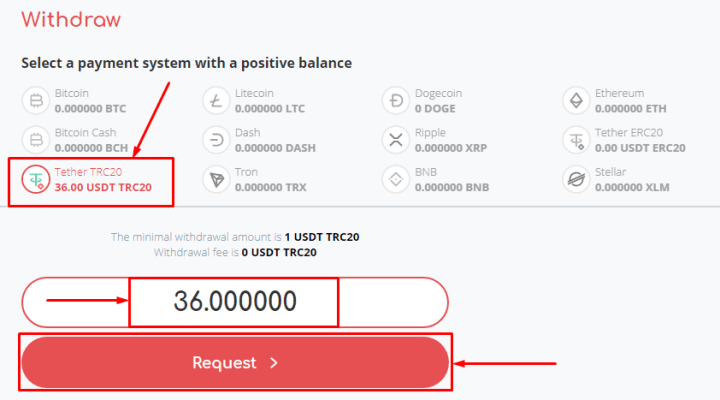Select the Litecoin icon
Screen dimensions: 720x400
216,100
